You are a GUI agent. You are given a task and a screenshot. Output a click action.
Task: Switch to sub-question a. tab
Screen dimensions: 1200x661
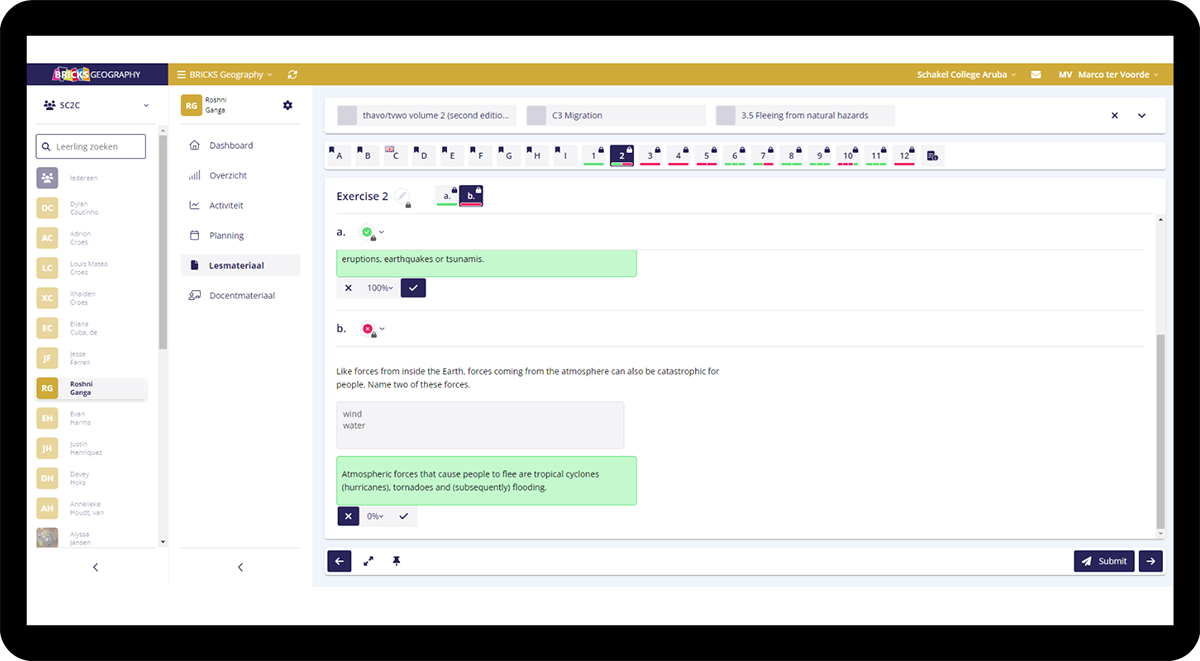(x=446, y=196)
